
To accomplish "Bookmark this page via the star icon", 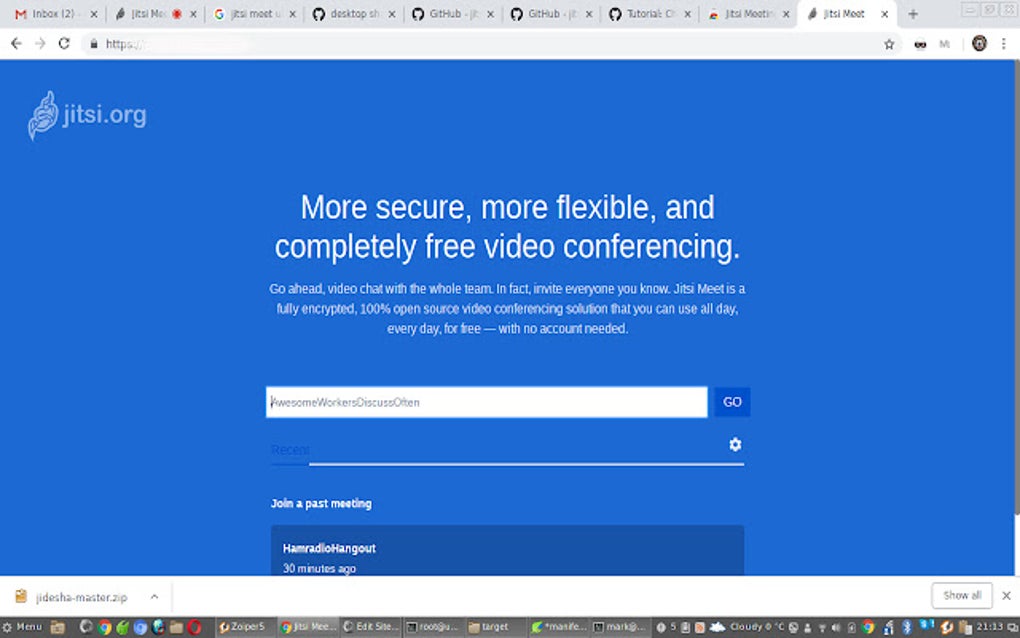I will point(889,43).
